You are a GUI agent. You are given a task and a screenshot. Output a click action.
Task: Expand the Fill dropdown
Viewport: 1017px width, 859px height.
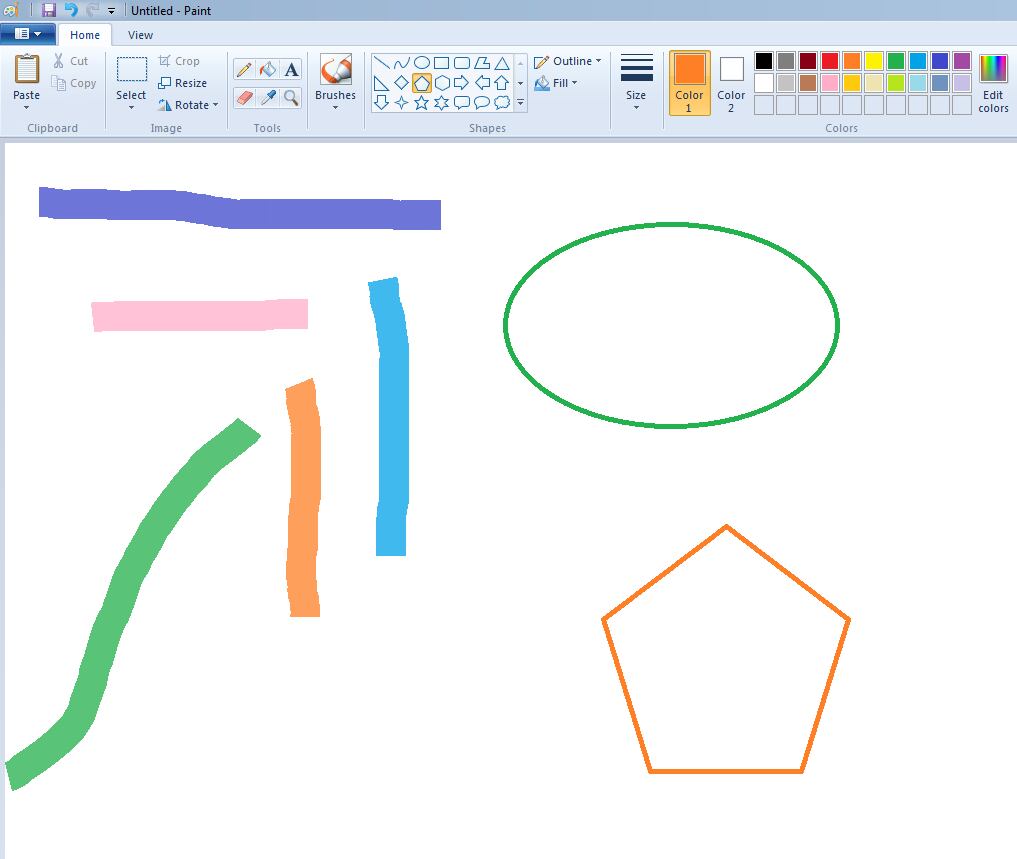click(557, 83)
